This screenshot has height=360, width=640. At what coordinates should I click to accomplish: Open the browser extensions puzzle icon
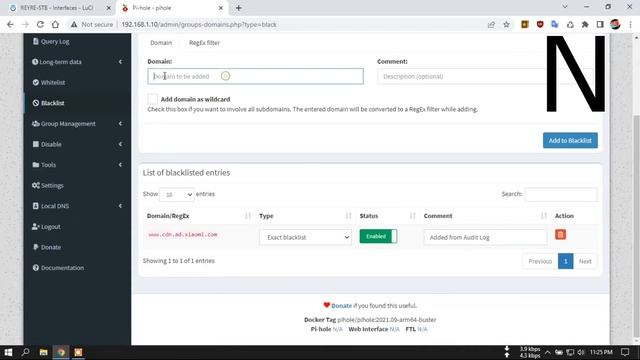click(585, 24)
